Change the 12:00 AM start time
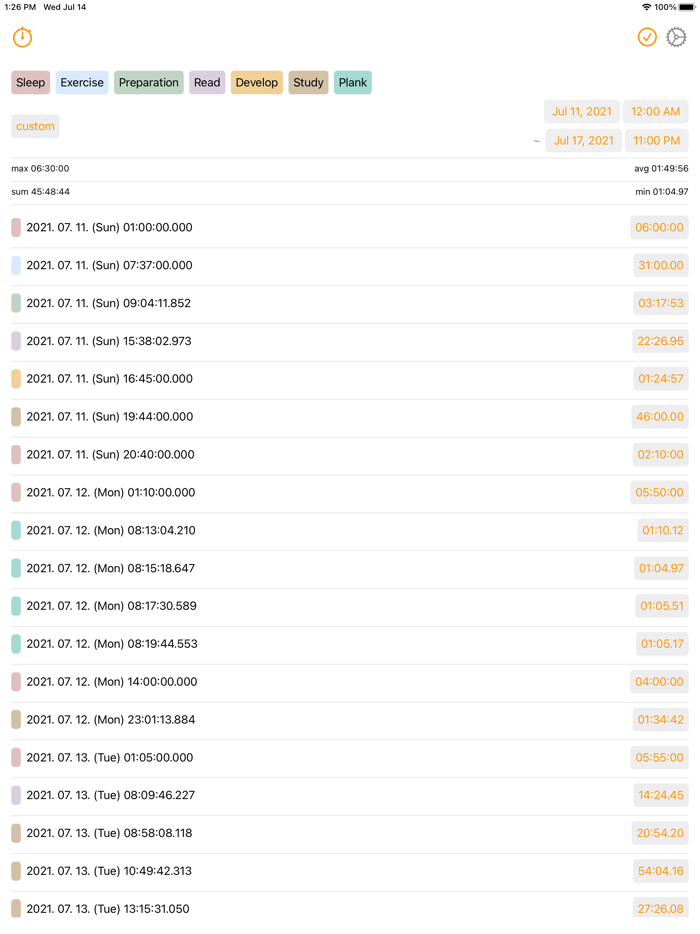The width and height of the screenshot is (700, 934). 656,112
